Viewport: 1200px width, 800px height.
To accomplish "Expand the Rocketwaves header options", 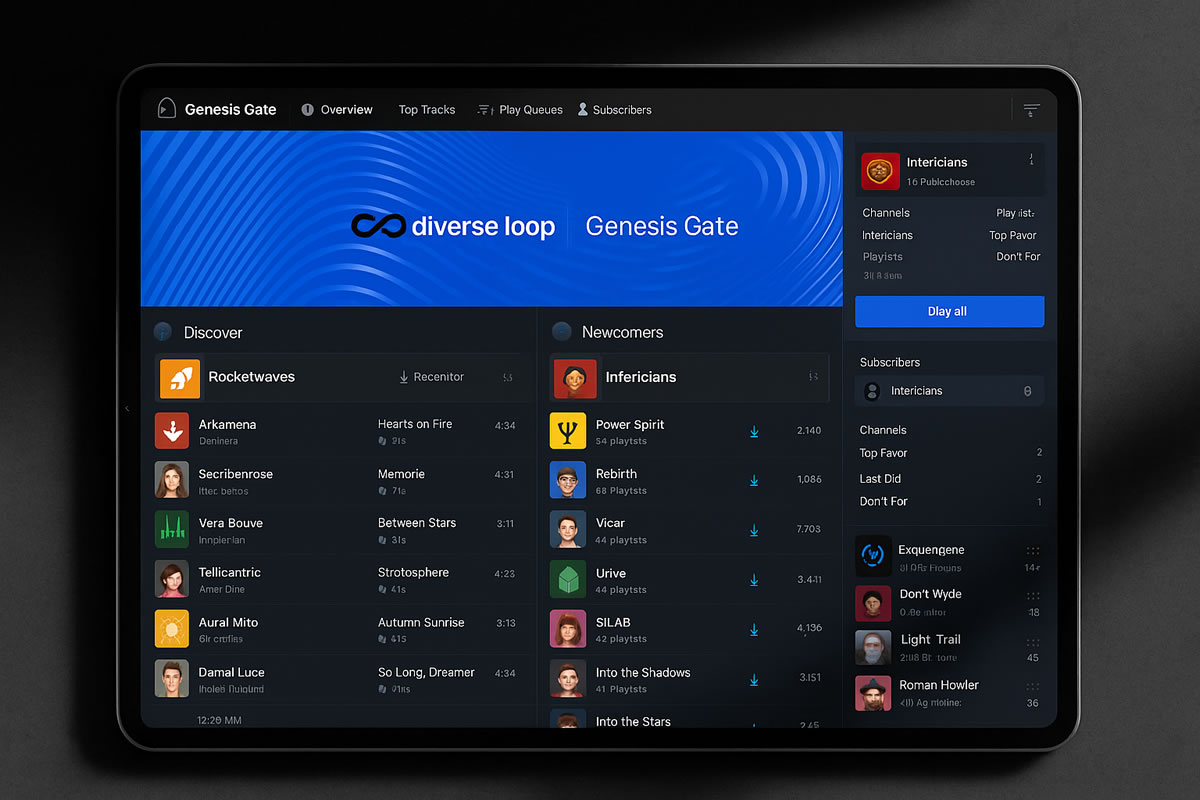I will (508, 377).
